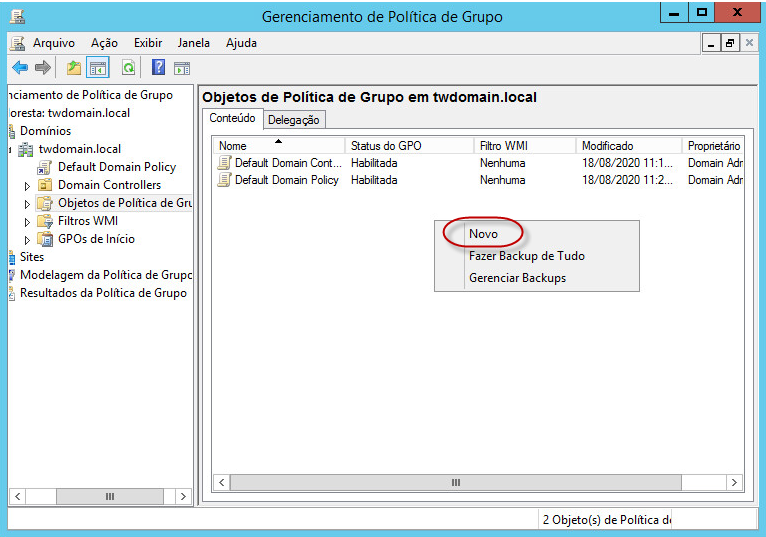Click the Up One Level folder icon

point(74,68)
